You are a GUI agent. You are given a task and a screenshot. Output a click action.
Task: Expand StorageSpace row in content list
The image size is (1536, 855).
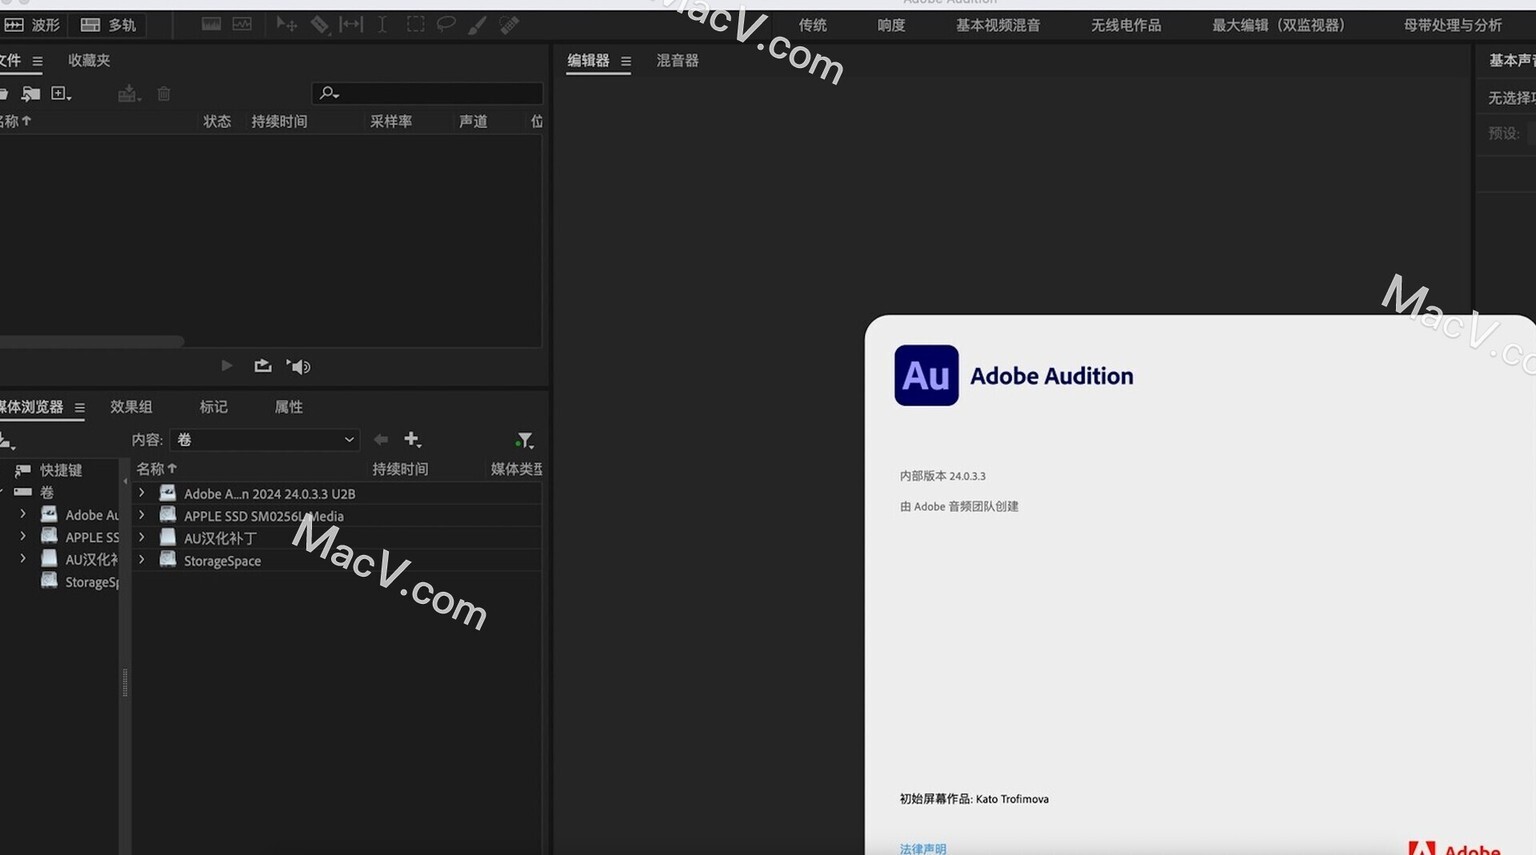[x=141, y=560]
